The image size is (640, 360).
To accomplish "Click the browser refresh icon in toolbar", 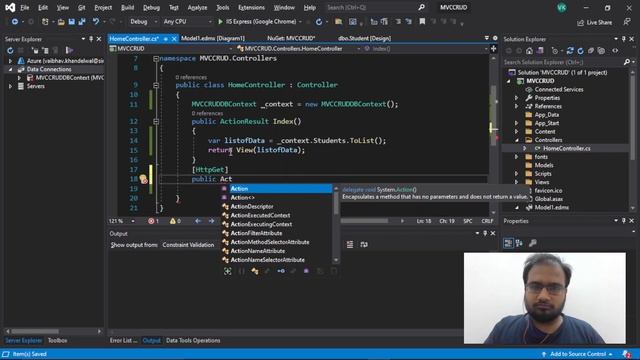I will point(319,22).
